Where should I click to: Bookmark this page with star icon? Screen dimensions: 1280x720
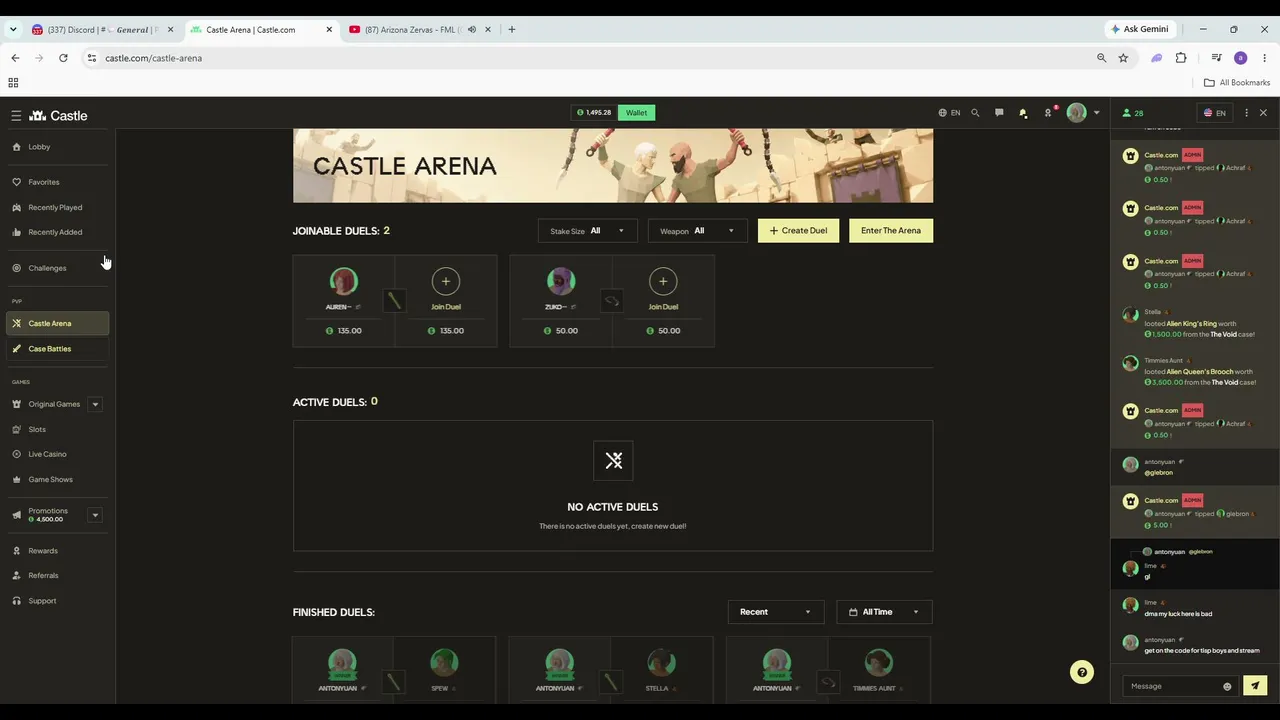[x=1123, y=58]
